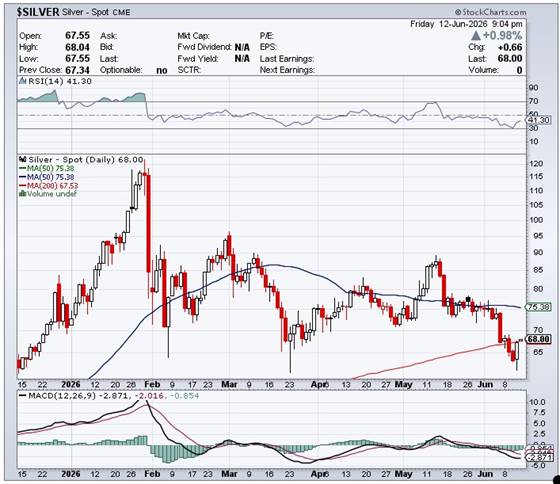The image size is (560, 484).
Task: Click the Open value 67.55
Action: 77,35
